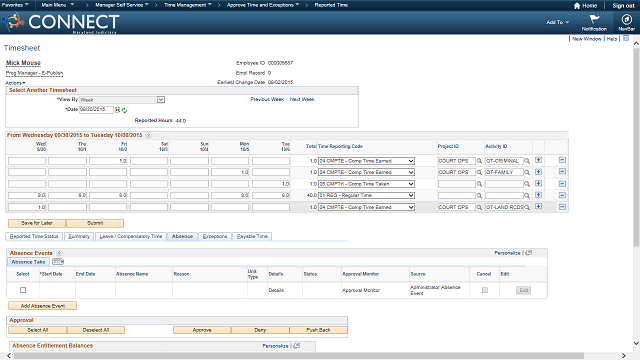Go to the Home icon link
The height and width of the screenshot is (360, 640).
585,5
